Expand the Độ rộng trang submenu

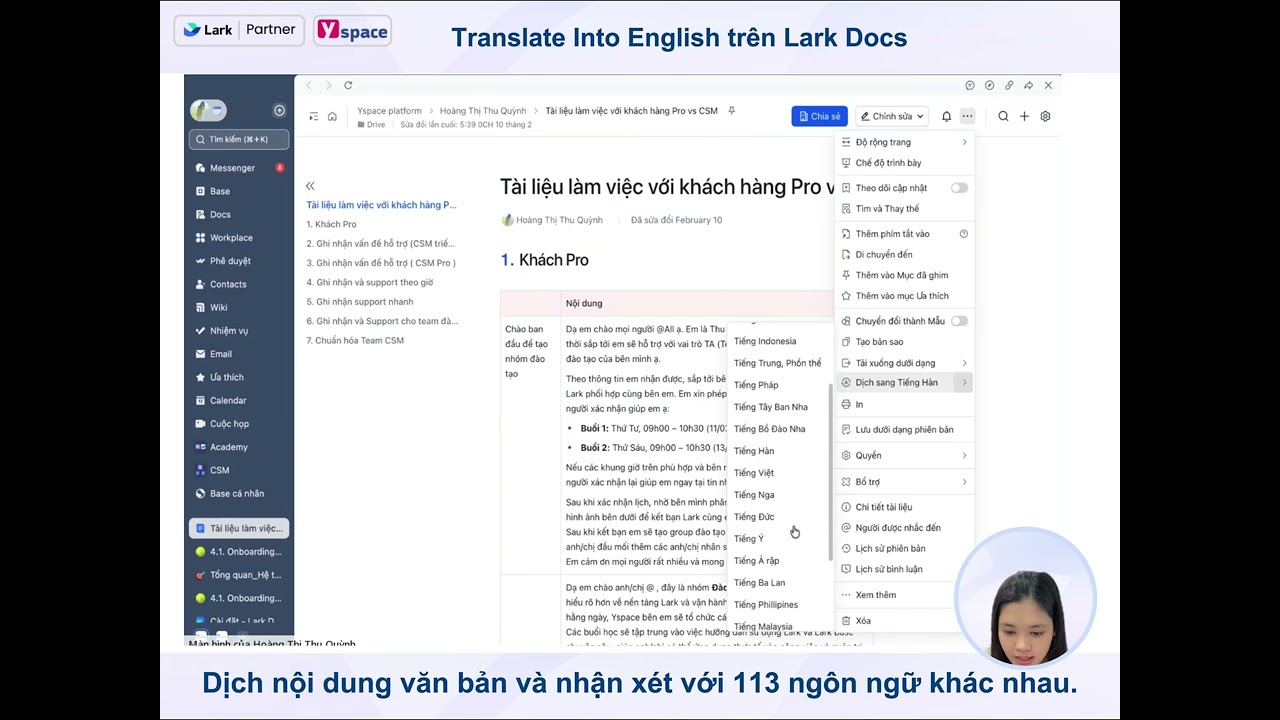click(x=904, y=142)
